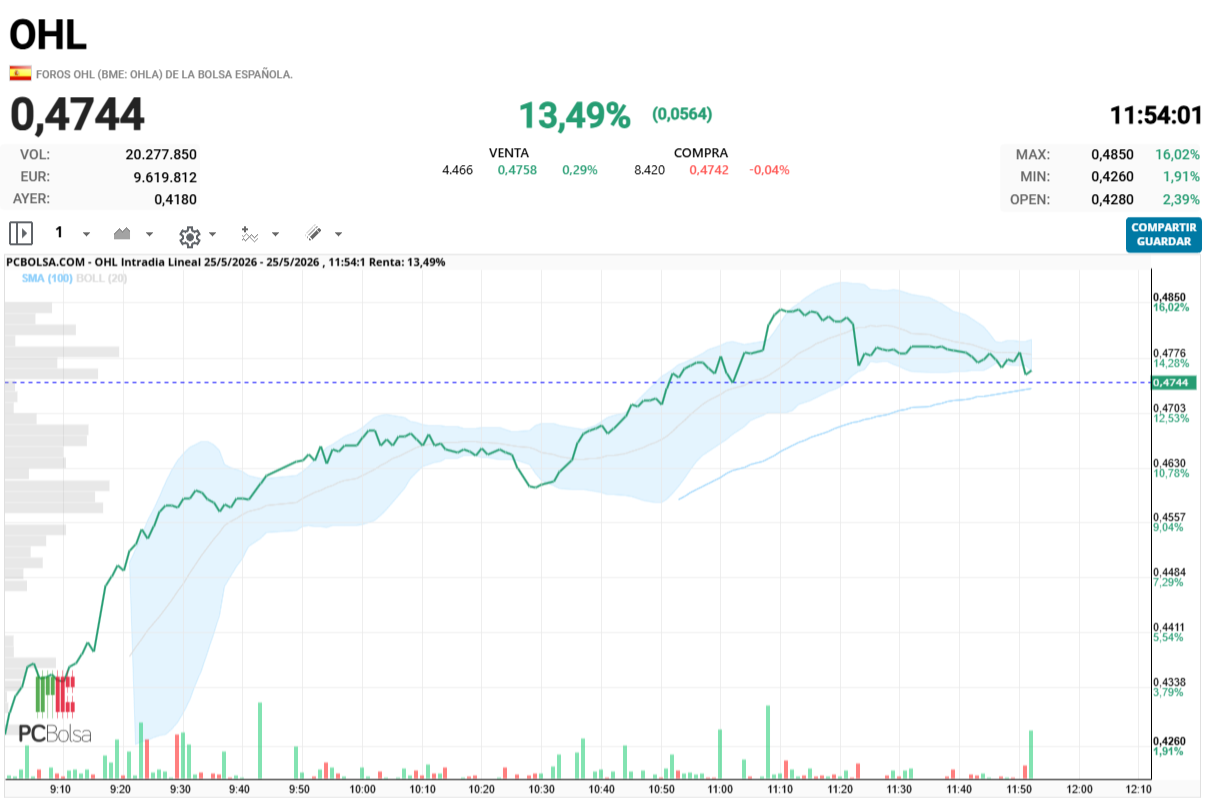Expand the chart type dropdown arrow
The height and width of the screenshot is (798, 1212).
tap(150, 234)
